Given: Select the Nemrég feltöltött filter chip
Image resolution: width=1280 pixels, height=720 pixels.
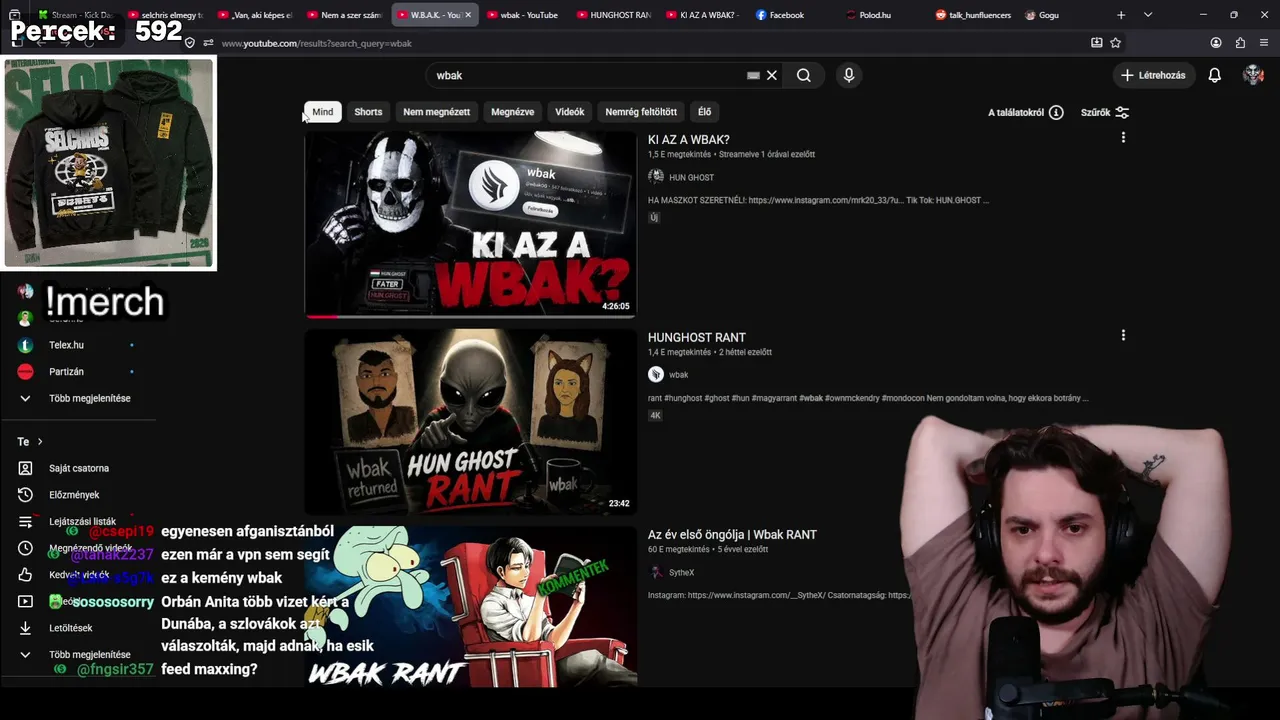Looking at the screenshot, I should point(641,112).
